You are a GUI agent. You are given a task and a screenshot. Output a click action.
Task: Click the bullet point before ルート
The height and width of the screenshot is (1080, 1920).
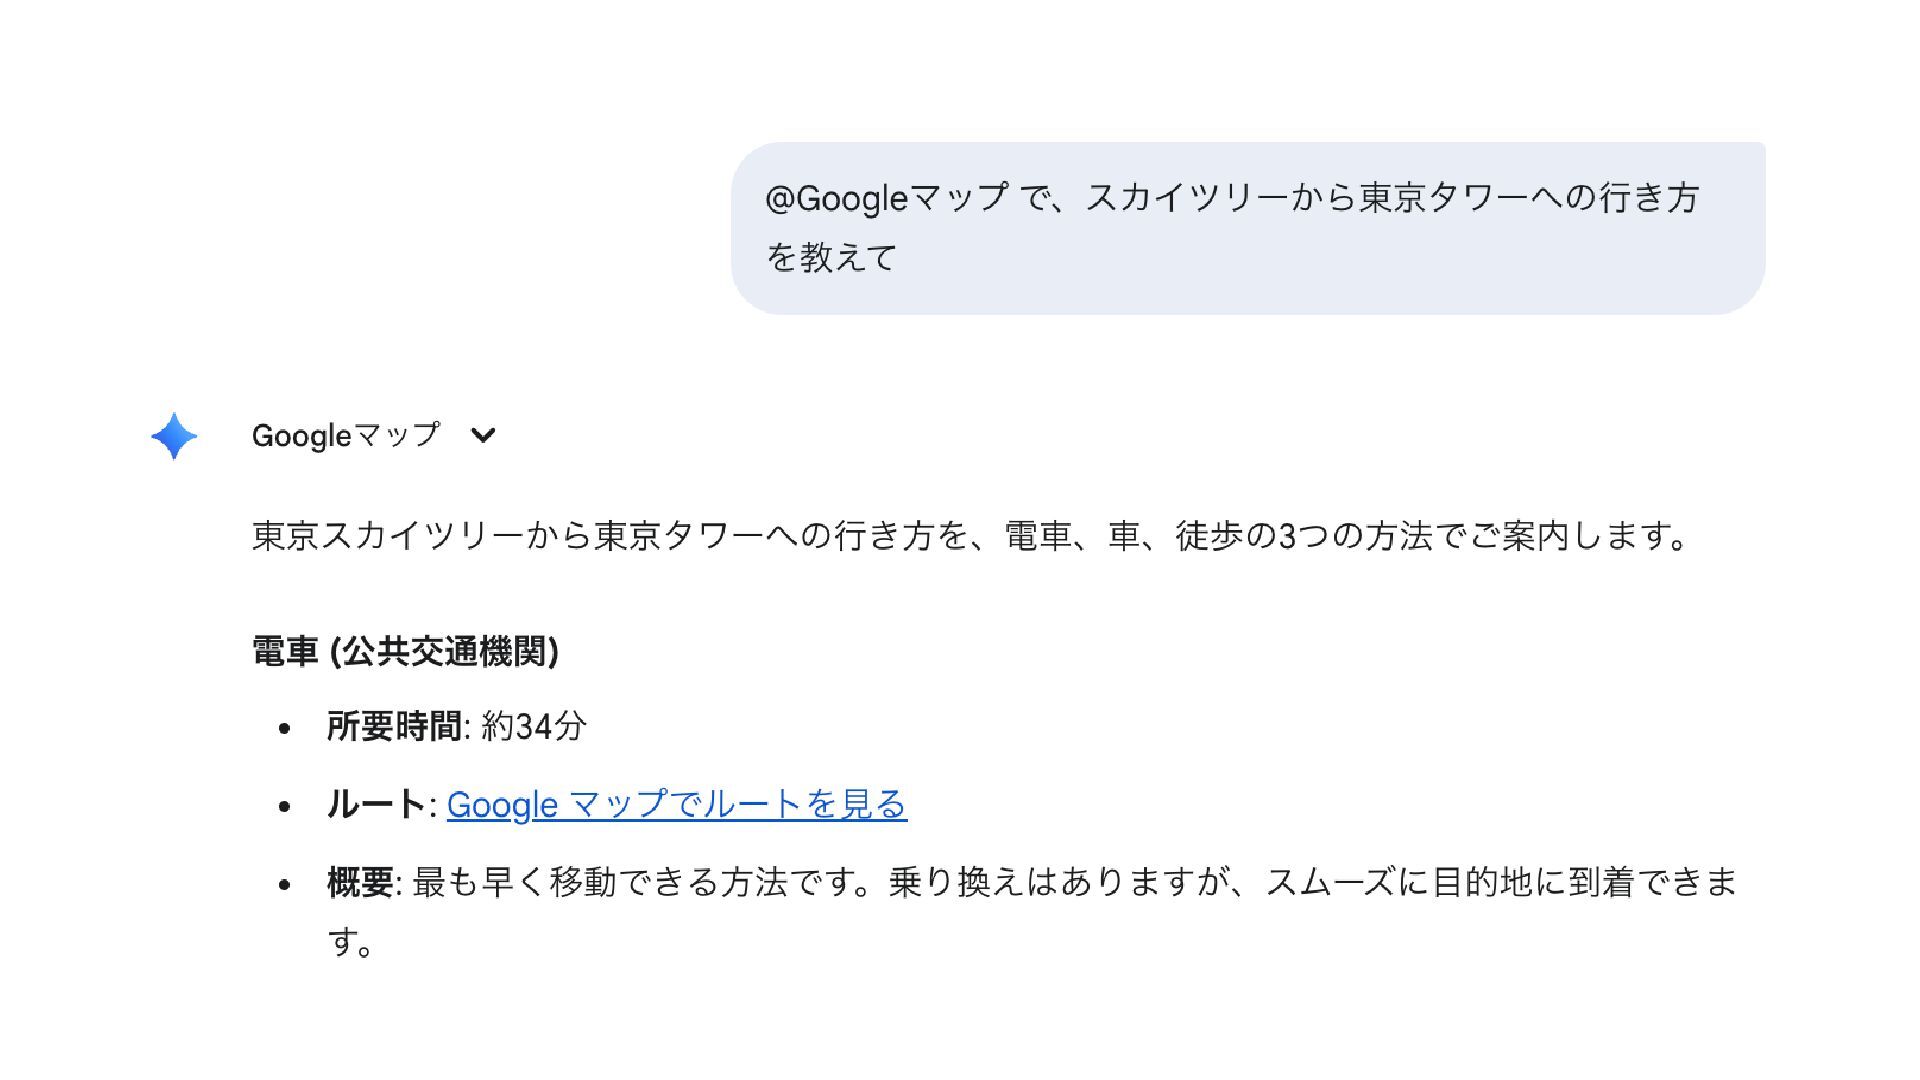tap(285, 806)
